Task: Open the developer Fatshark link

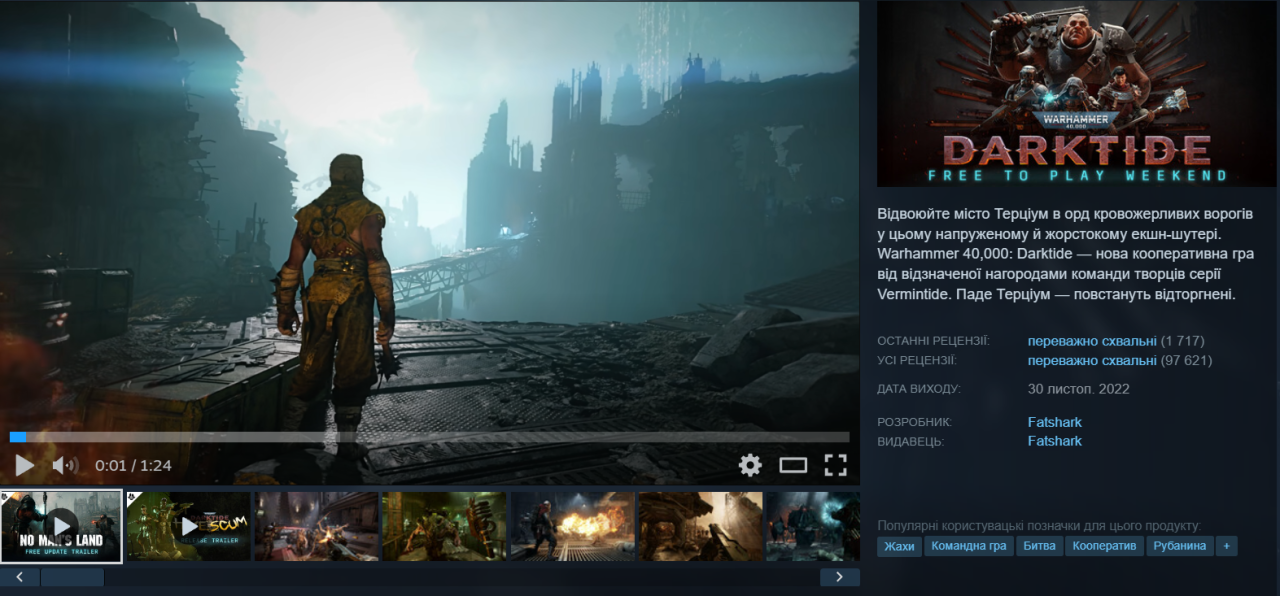Action: pos(1054,422)
